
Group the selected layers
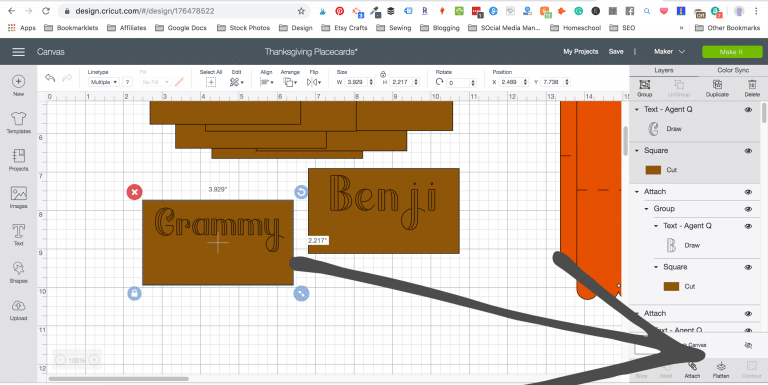pyautogui.click(x=645, y=88)
